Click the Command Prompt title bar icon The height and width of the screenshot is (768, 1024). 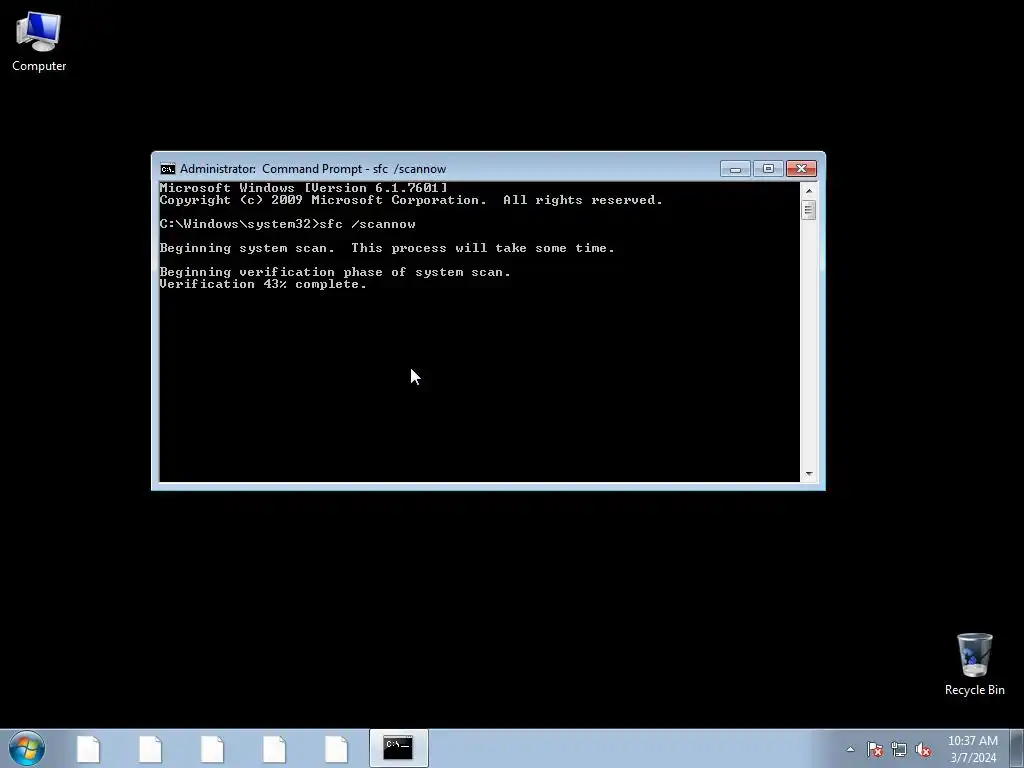tap(168, 169)
